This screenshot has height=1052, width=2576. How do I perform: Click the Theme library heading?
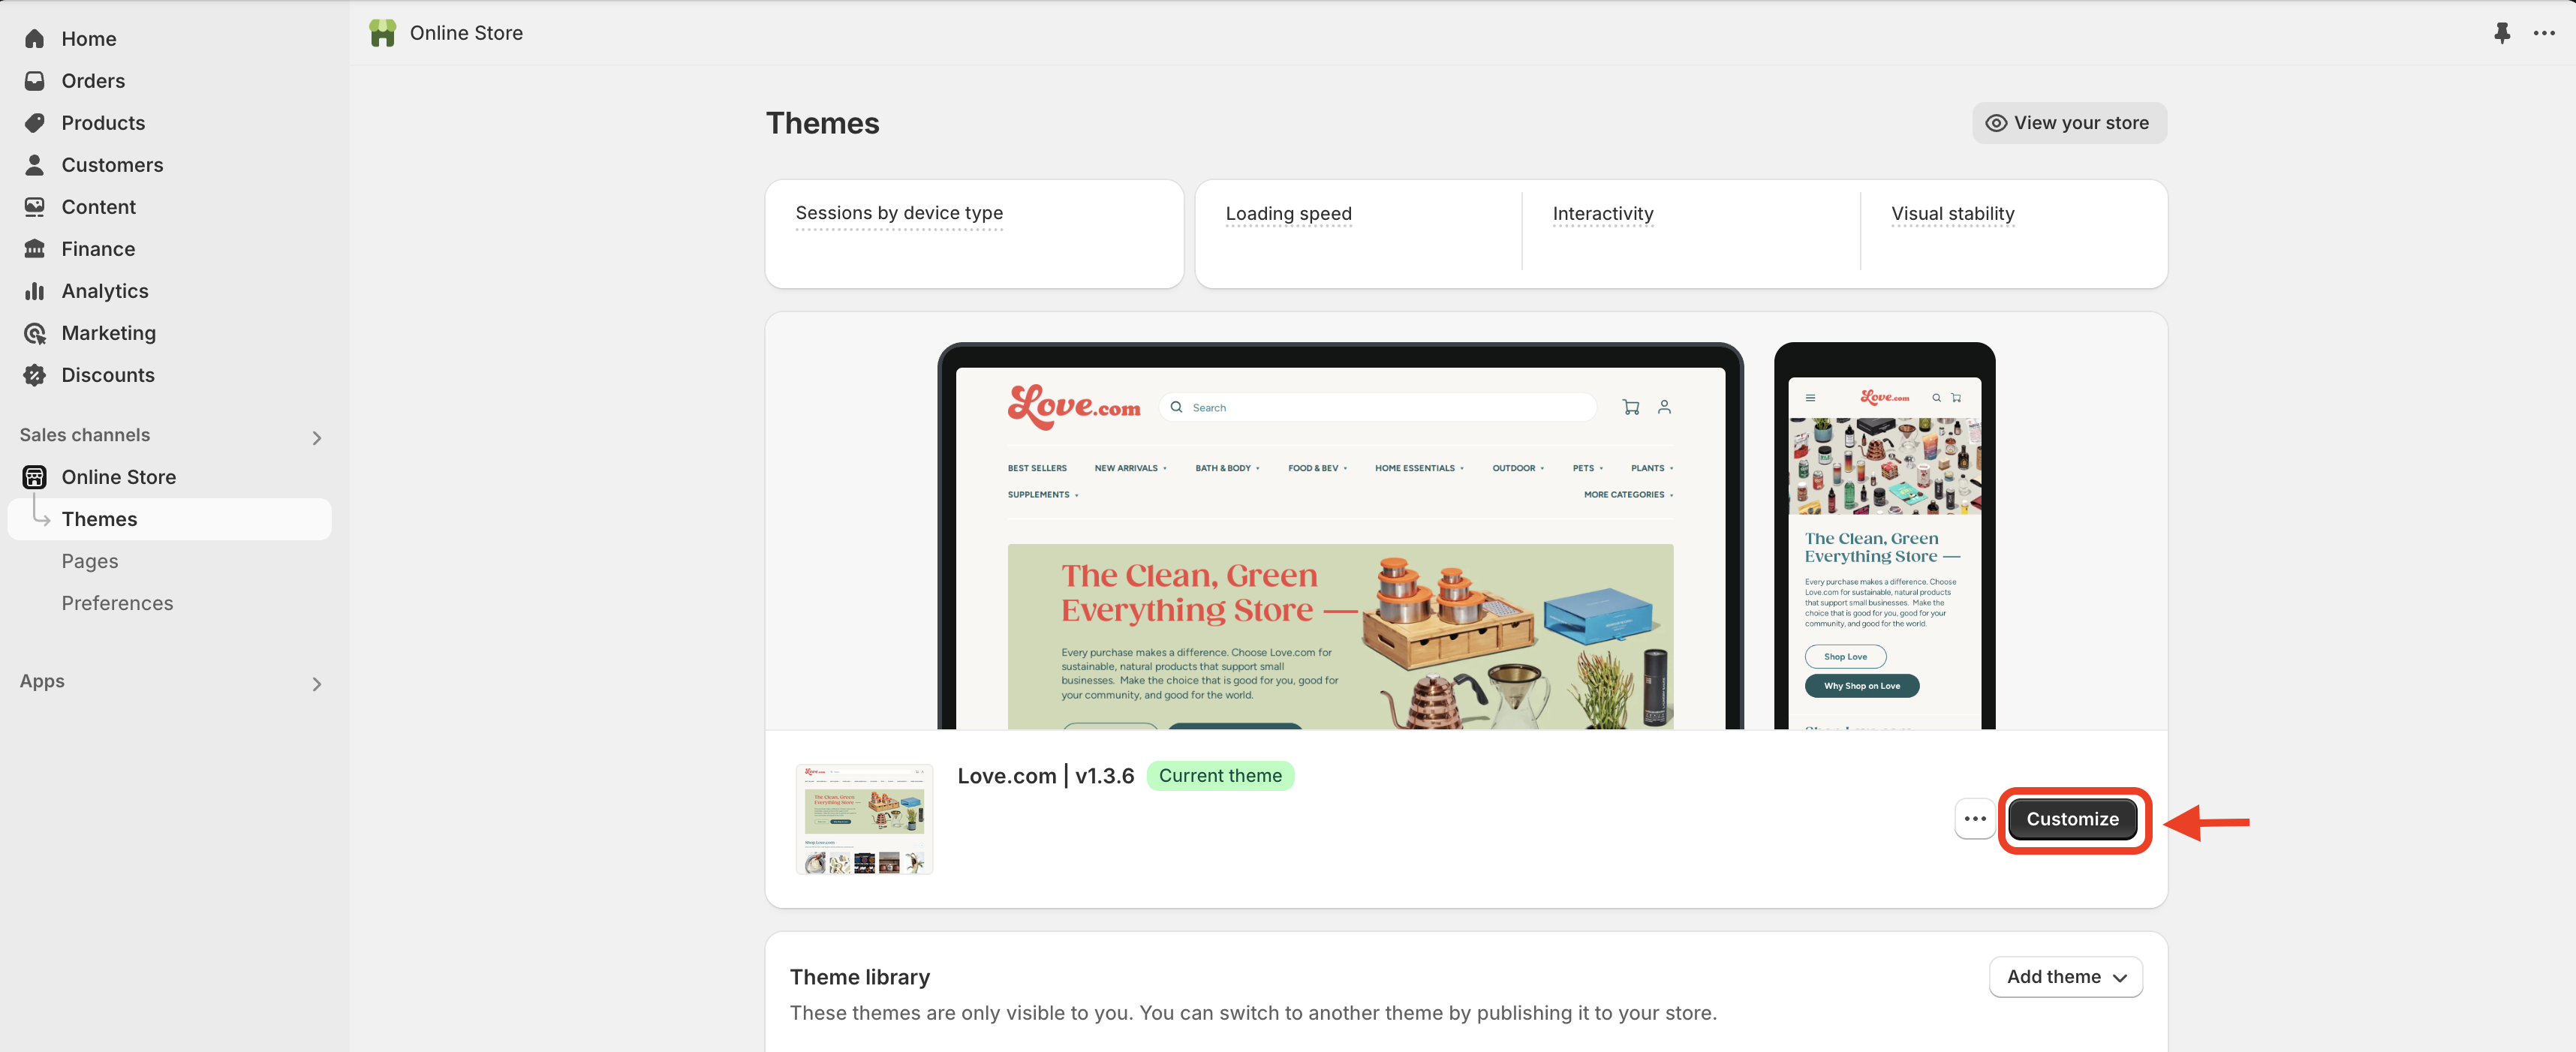tap(859, 977)
